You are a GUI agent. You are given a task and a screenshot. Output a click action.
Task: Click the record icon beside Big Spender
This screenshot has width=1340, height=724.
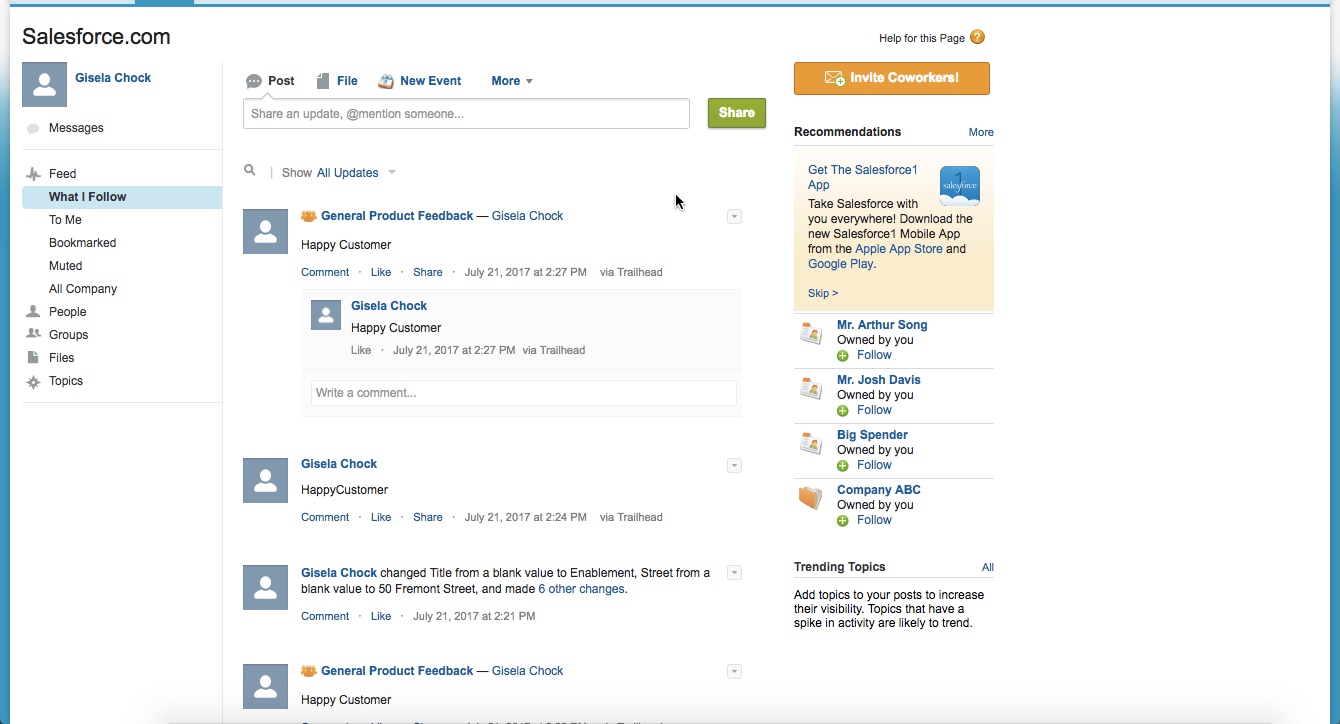[x=811, y=443]
